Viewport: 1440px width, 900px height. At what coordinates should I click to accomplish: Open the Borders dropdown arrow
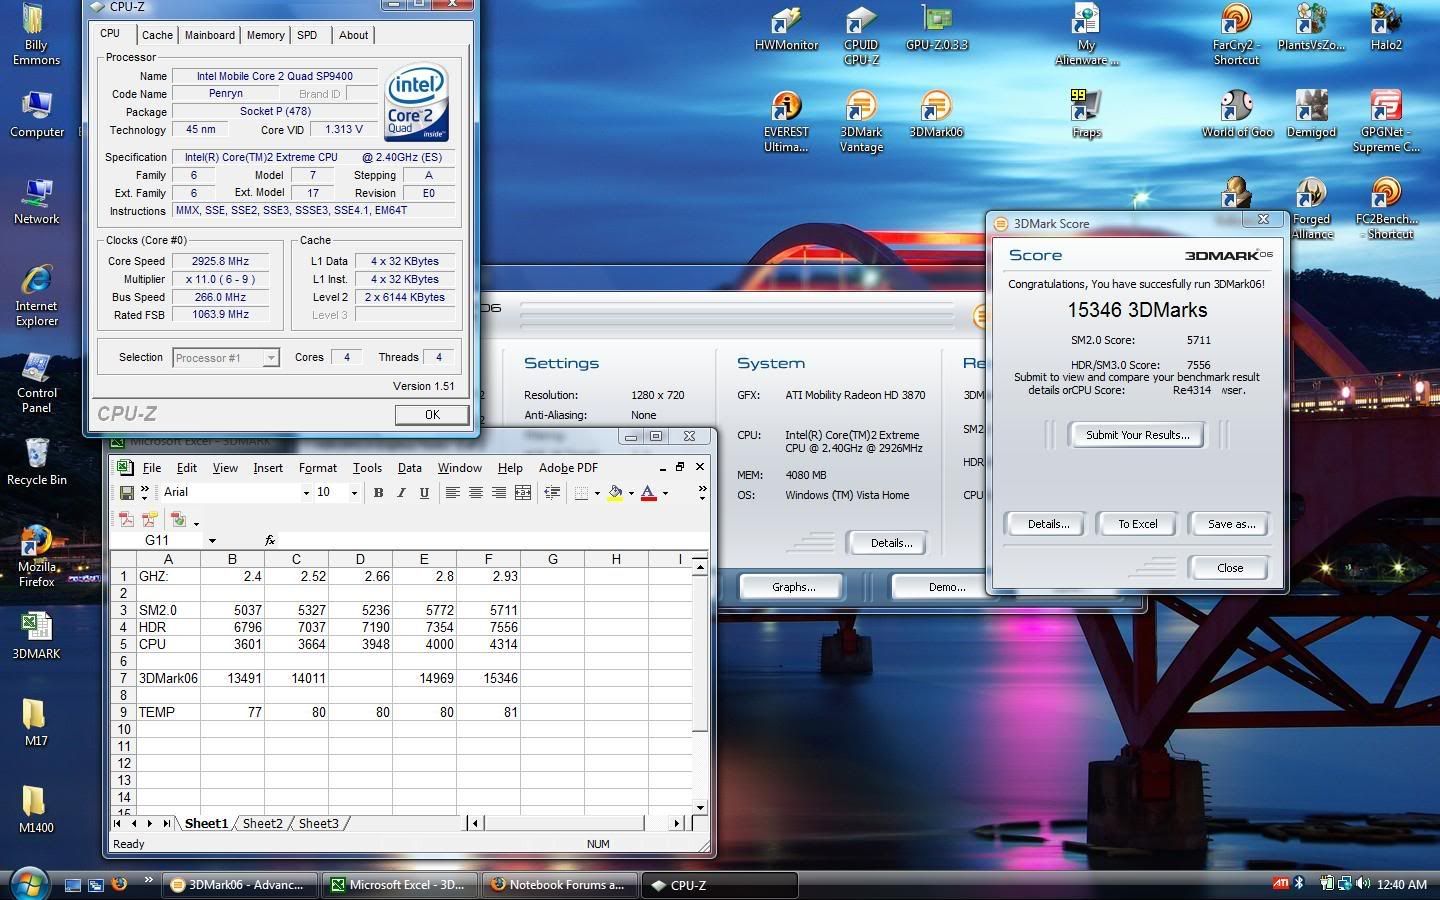click(x=597, y=493)
